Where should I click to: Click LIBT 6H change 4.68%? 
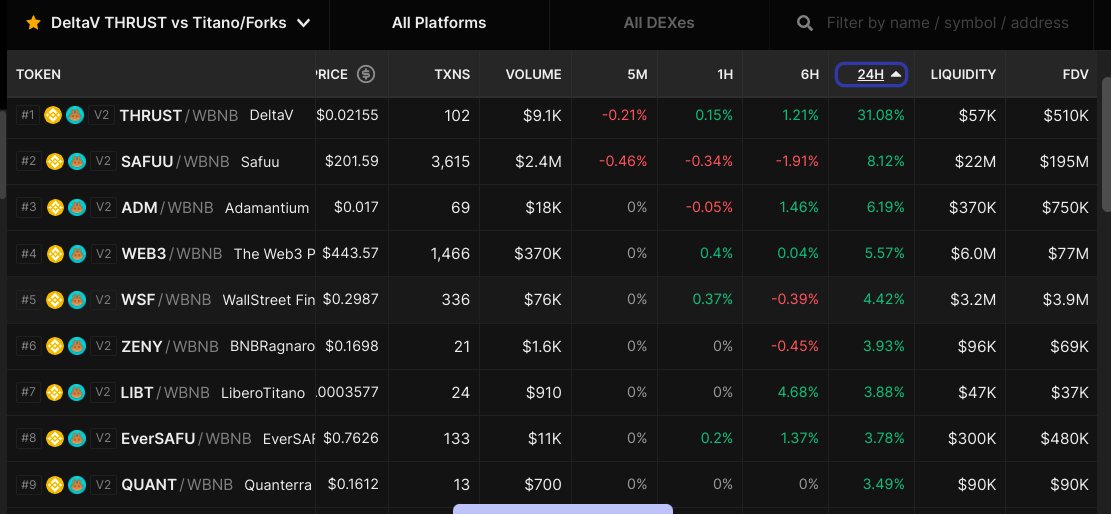(x=798, y=392)
